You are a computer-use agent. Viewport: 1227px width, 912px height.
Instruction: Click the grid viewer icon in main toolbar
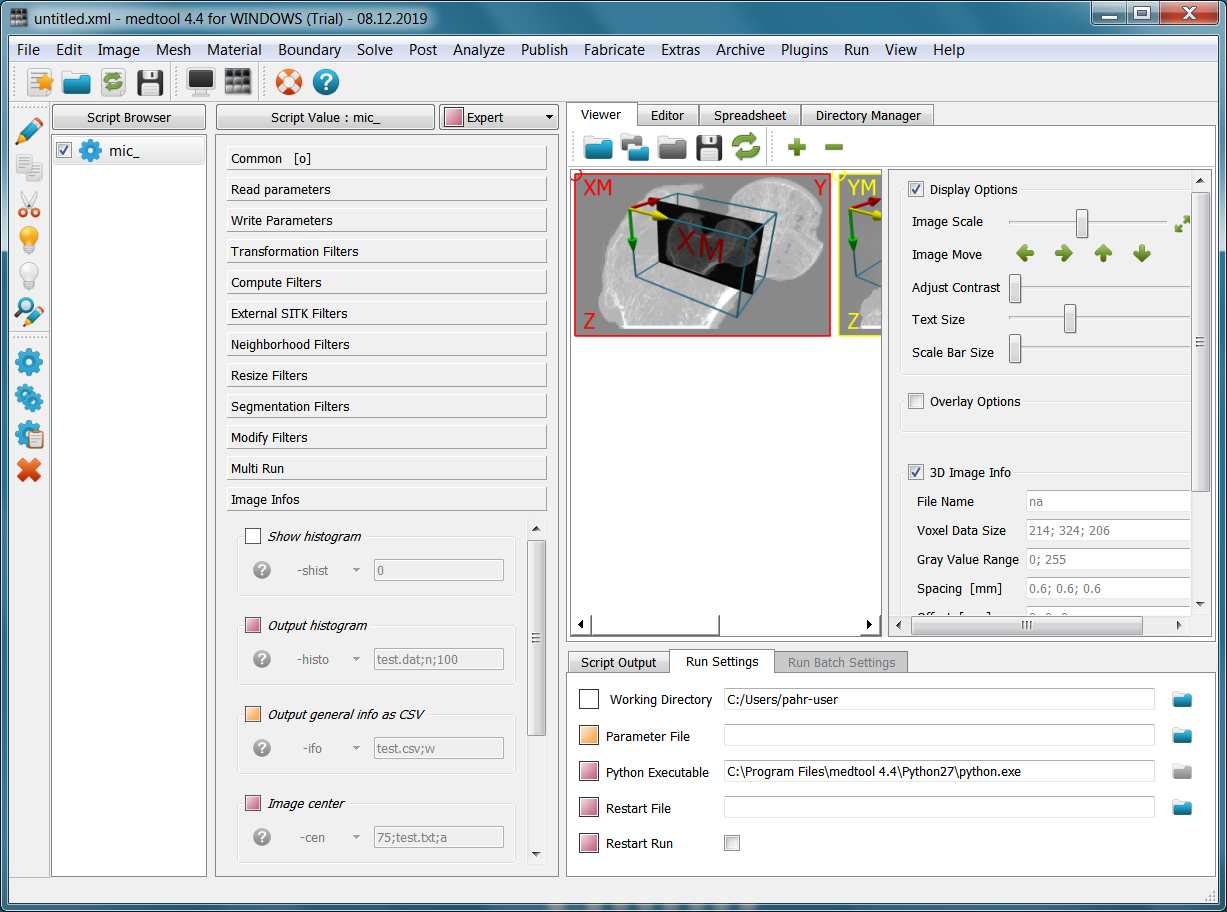238,82
